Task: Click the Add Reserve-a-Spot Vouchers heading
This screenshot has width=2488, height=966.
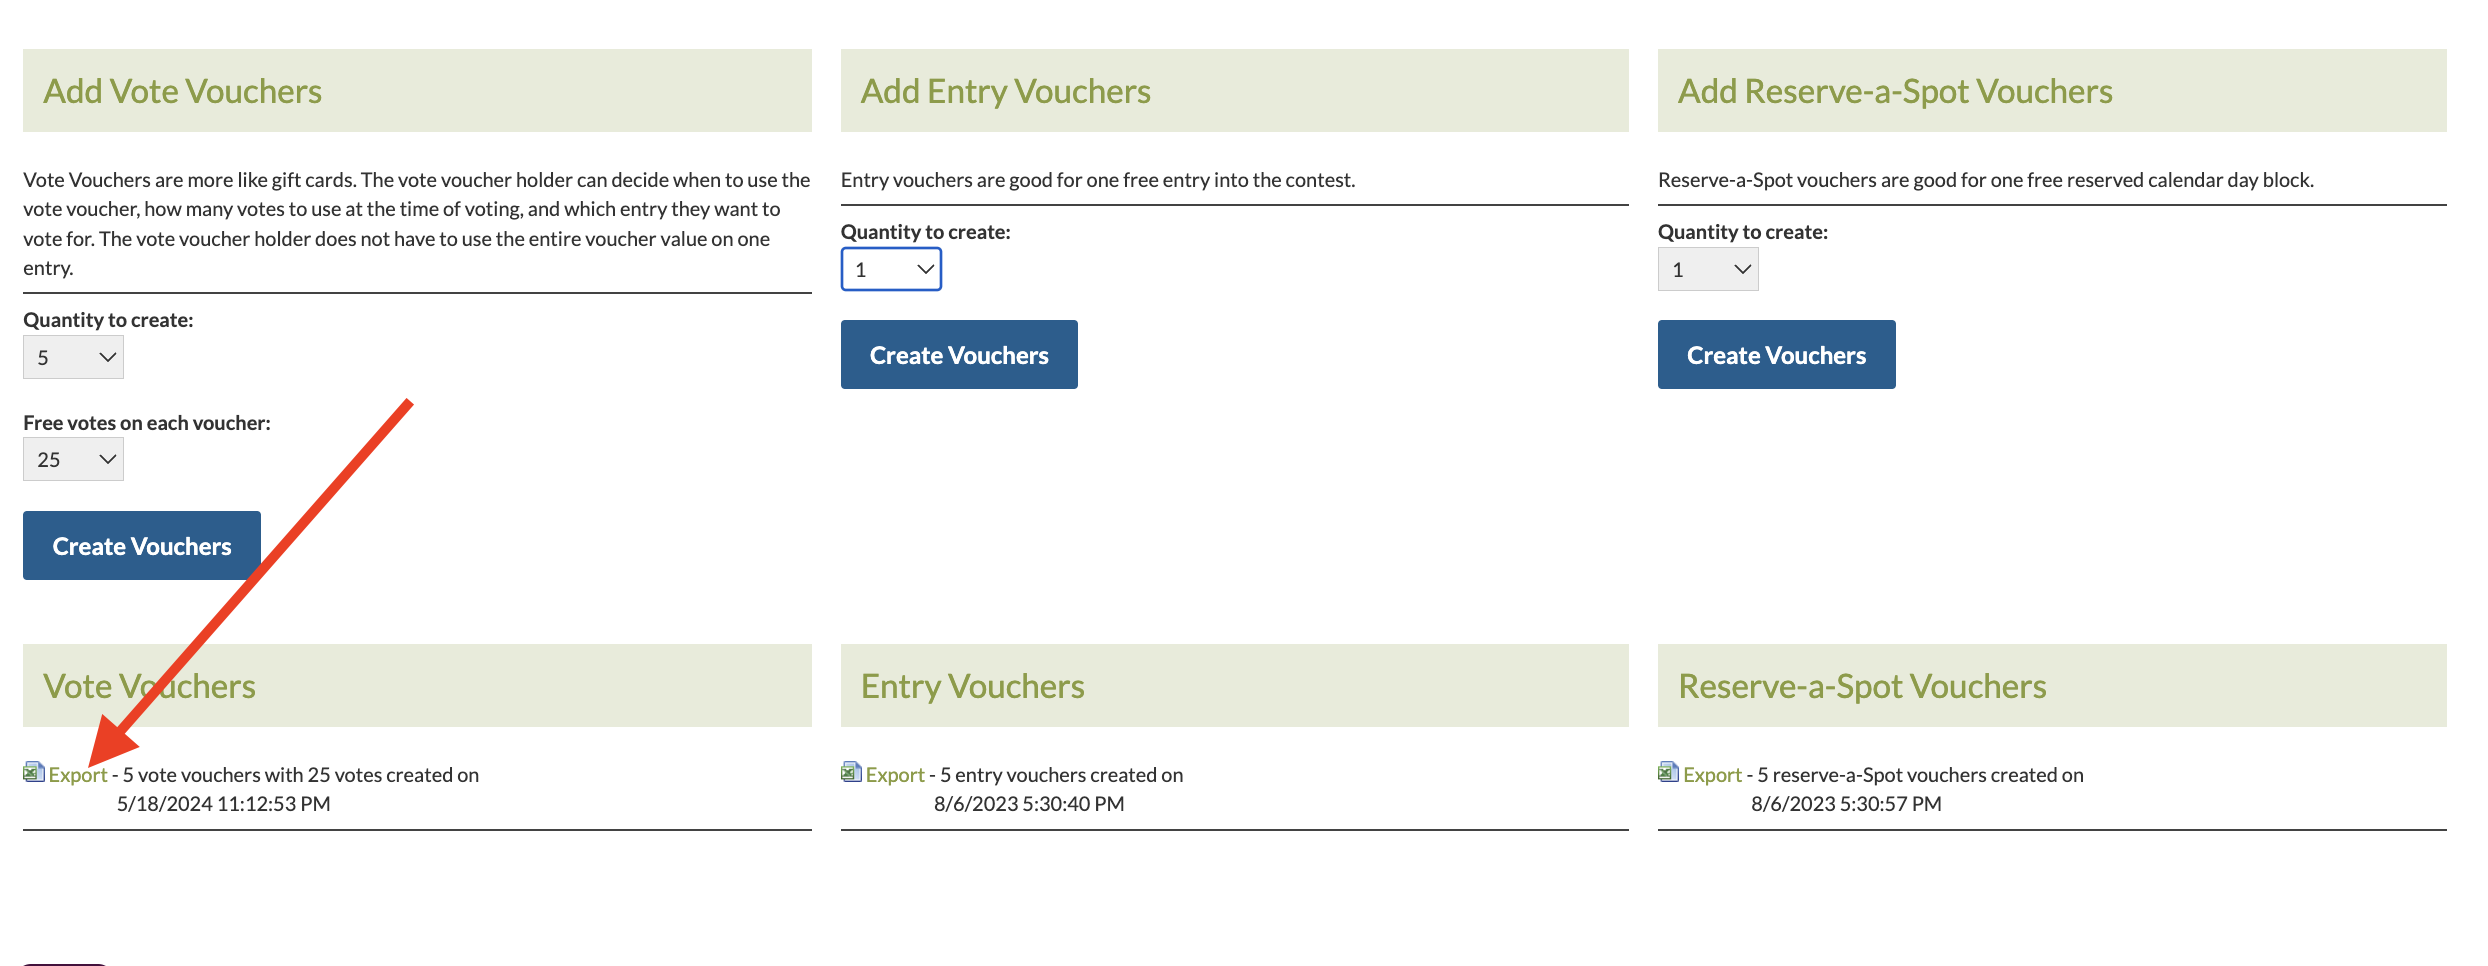Action: coord(1895,92)
